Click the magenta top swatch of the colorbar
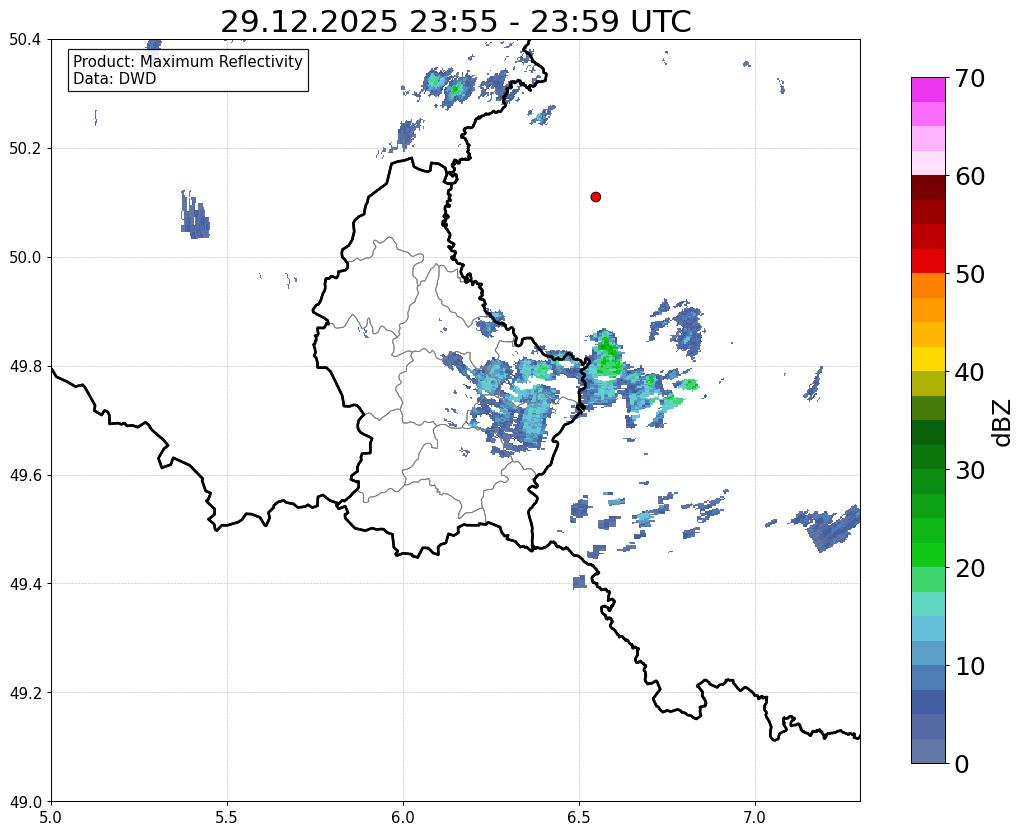 pos(928,90)
